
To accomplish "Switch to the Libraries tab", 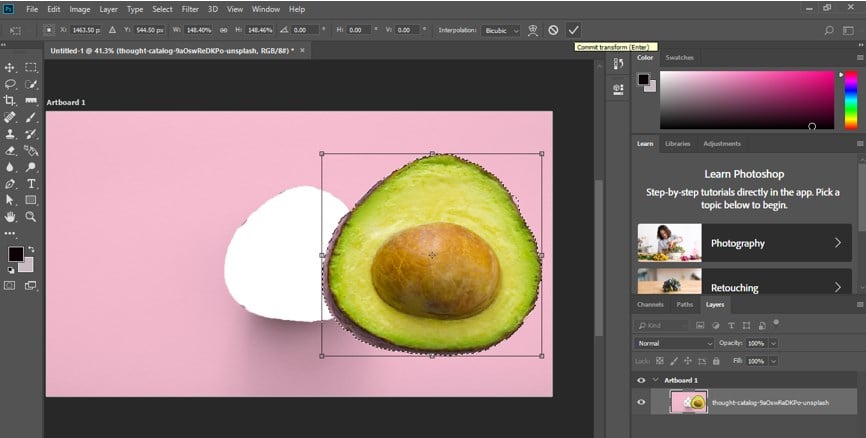I will pos(677,144).
